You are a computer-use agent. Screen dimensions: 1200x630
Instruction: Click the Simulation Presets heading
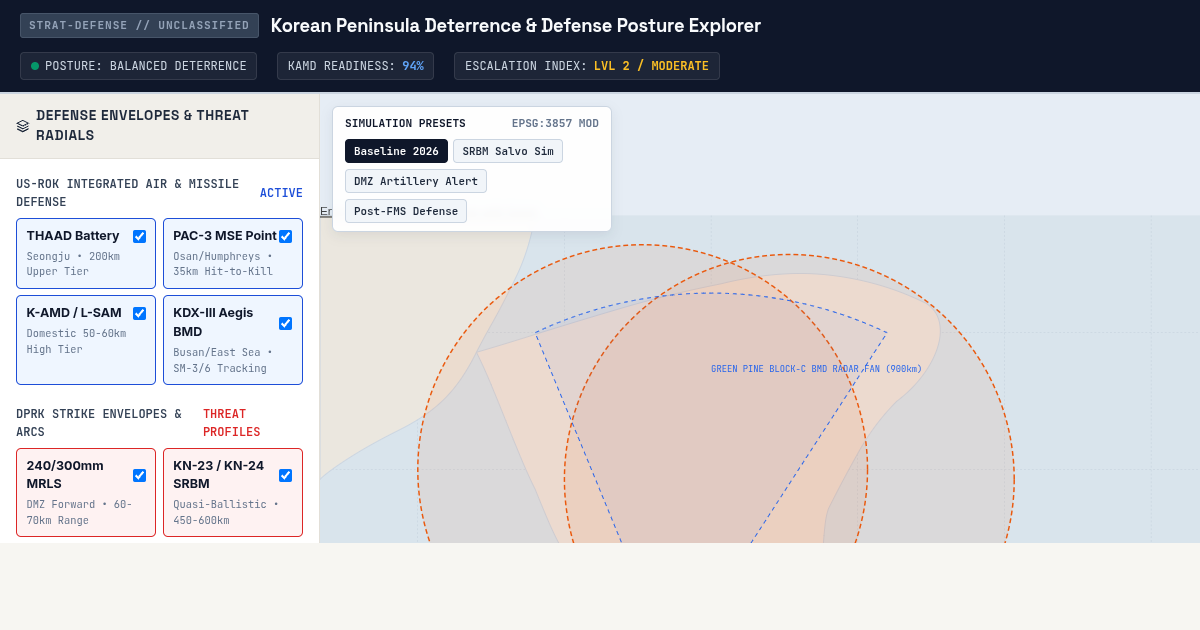(405, 124)
